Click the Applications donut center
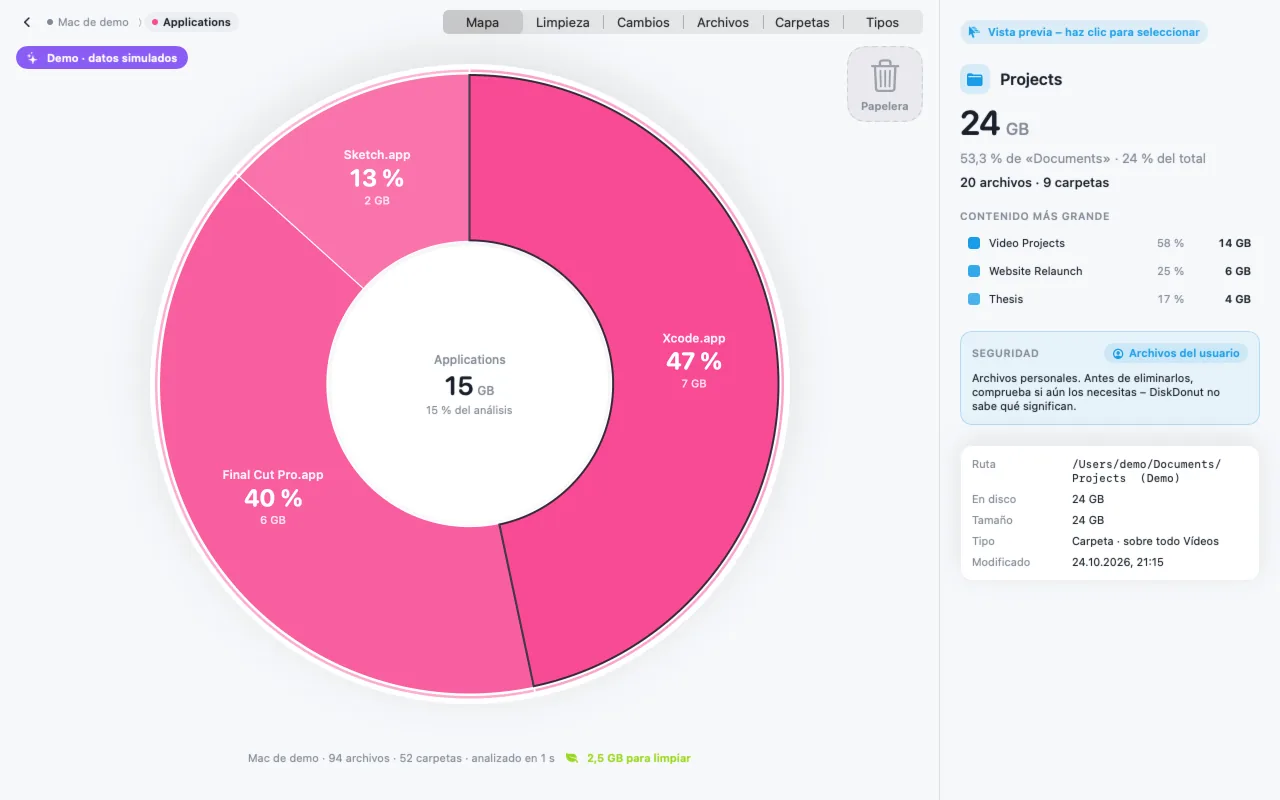The width and height of the screenshot is (1280, 800). 469,384
